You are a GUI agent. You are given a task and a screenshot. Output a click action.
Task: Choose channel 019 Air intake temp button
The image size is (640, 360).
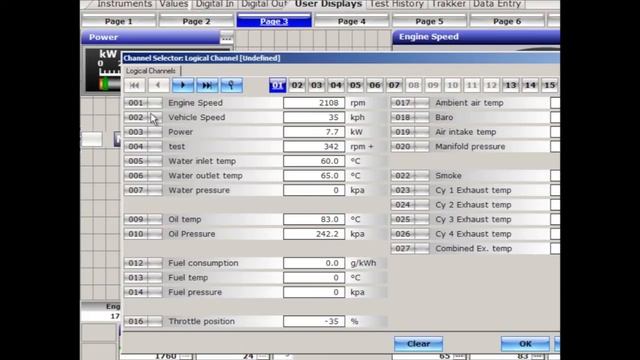pyautogui.click(x=410, y=132)
